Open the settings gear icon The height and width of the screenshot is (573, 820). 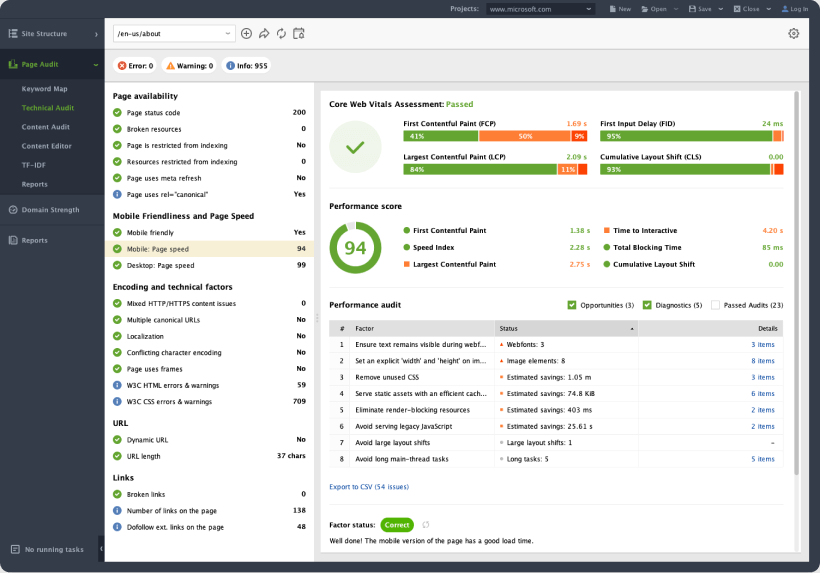pyautogui.click(x=793, y=34)
